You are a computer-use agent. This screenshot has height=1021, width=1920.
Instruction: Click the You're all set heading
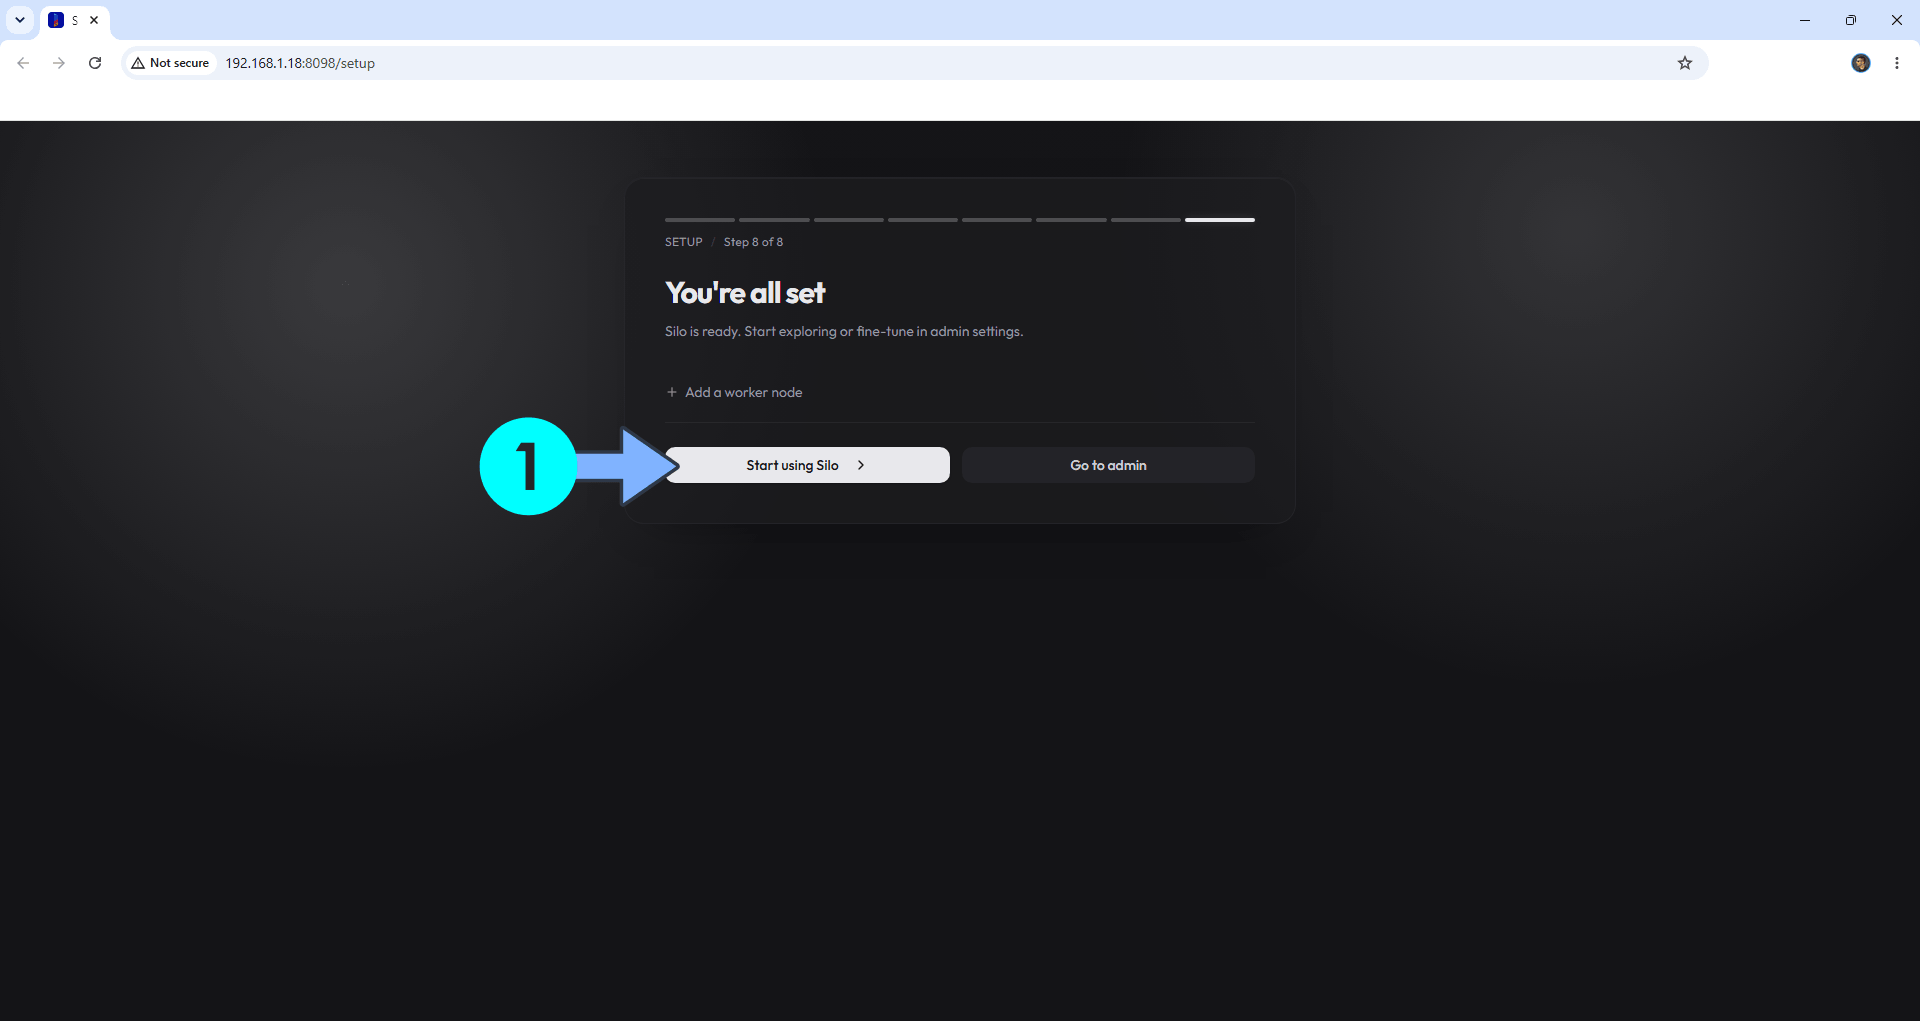745,293
